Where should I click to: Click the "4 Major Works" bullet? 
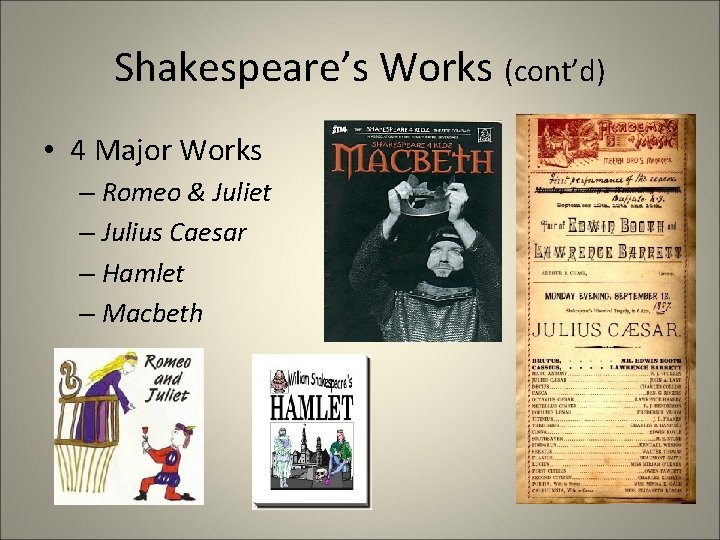pos(166,150)
